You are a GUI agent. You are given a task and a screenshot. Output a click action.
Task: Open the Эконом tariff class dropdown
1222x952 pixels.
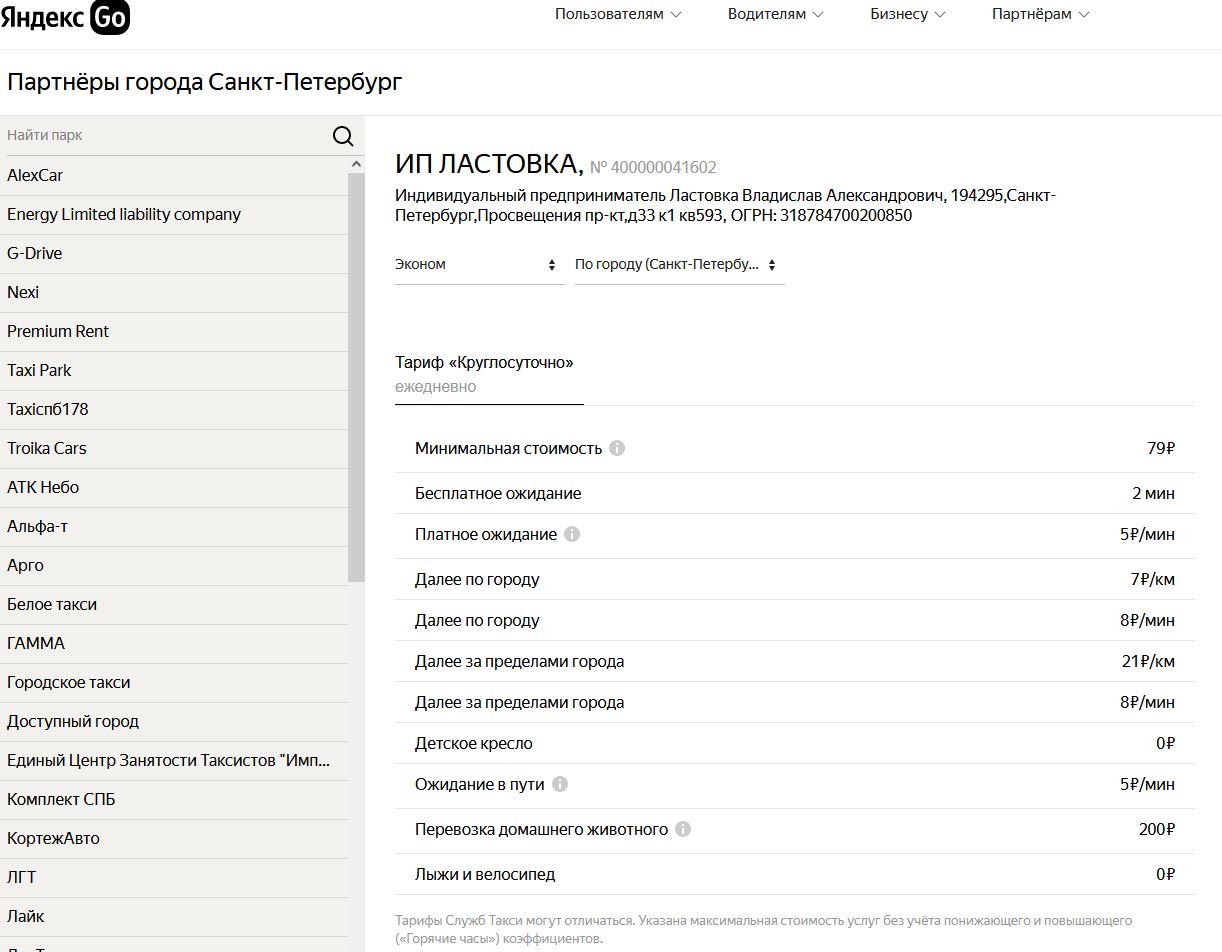coord(479,265)
